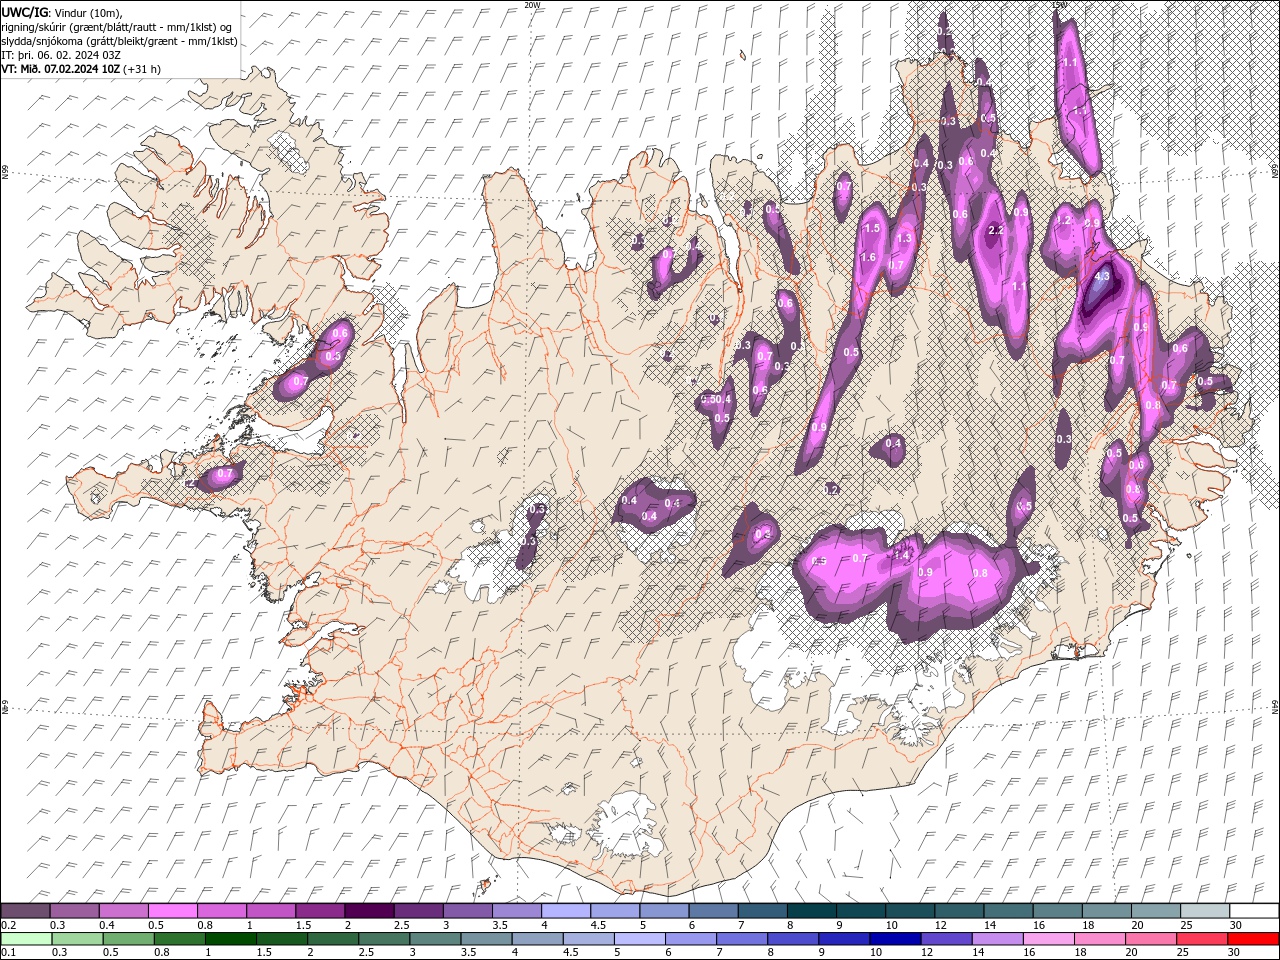Click the '1.6' value on the map

point(868,257)
